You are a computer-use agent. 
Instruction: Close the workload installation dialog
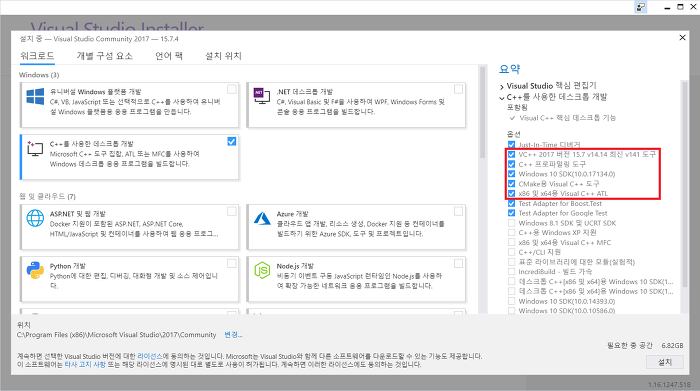pyautogui.click(x=682, y=37)
